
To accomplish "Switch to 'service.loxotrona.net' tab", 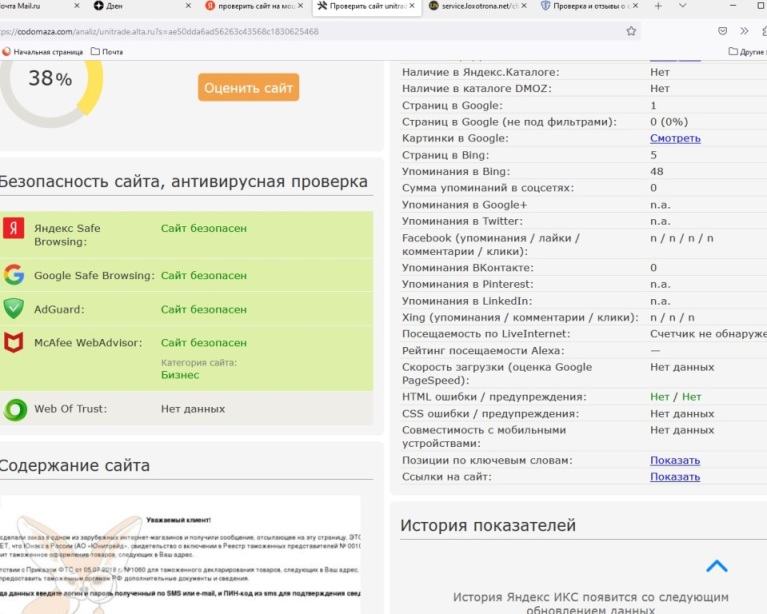I will pyautogui.click(x=474, y=6).
